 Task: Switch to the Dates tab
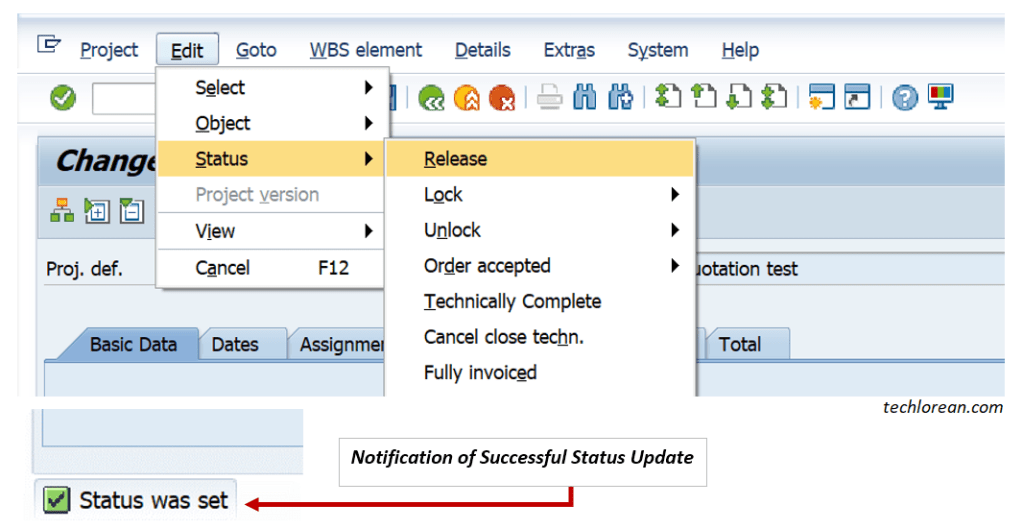[x=235, y=344]
